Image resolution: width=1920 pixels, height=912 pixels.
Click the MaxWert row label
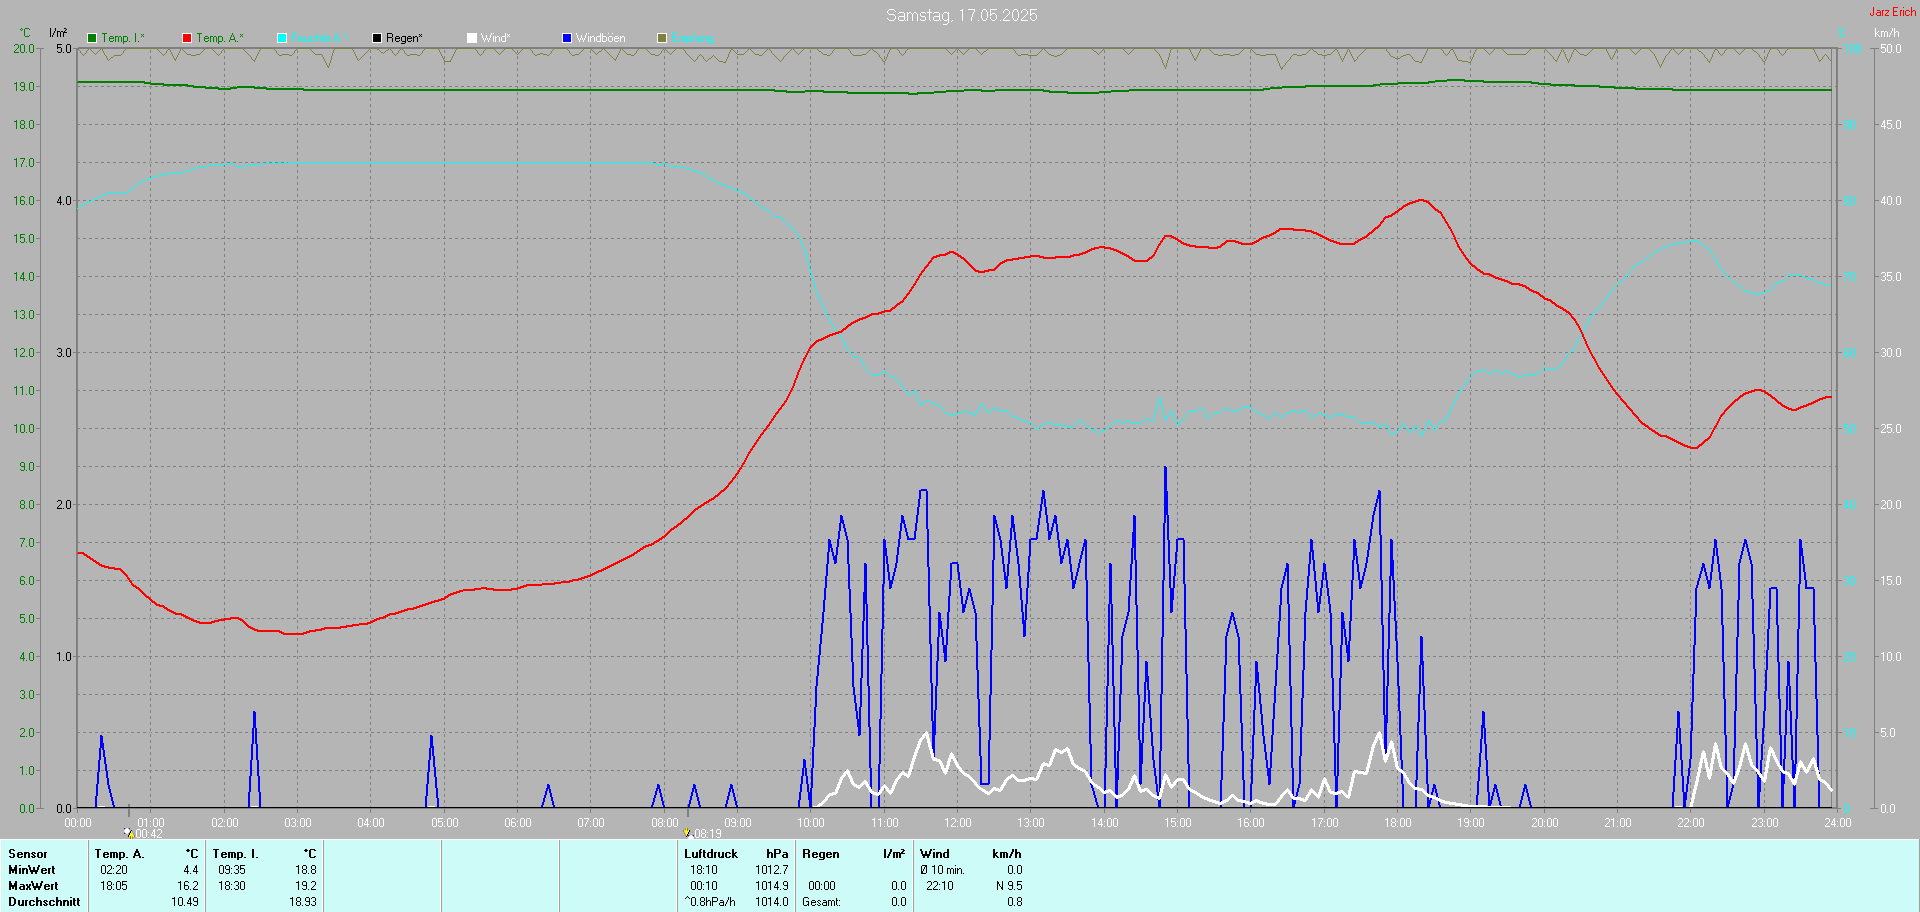[33, 886]
